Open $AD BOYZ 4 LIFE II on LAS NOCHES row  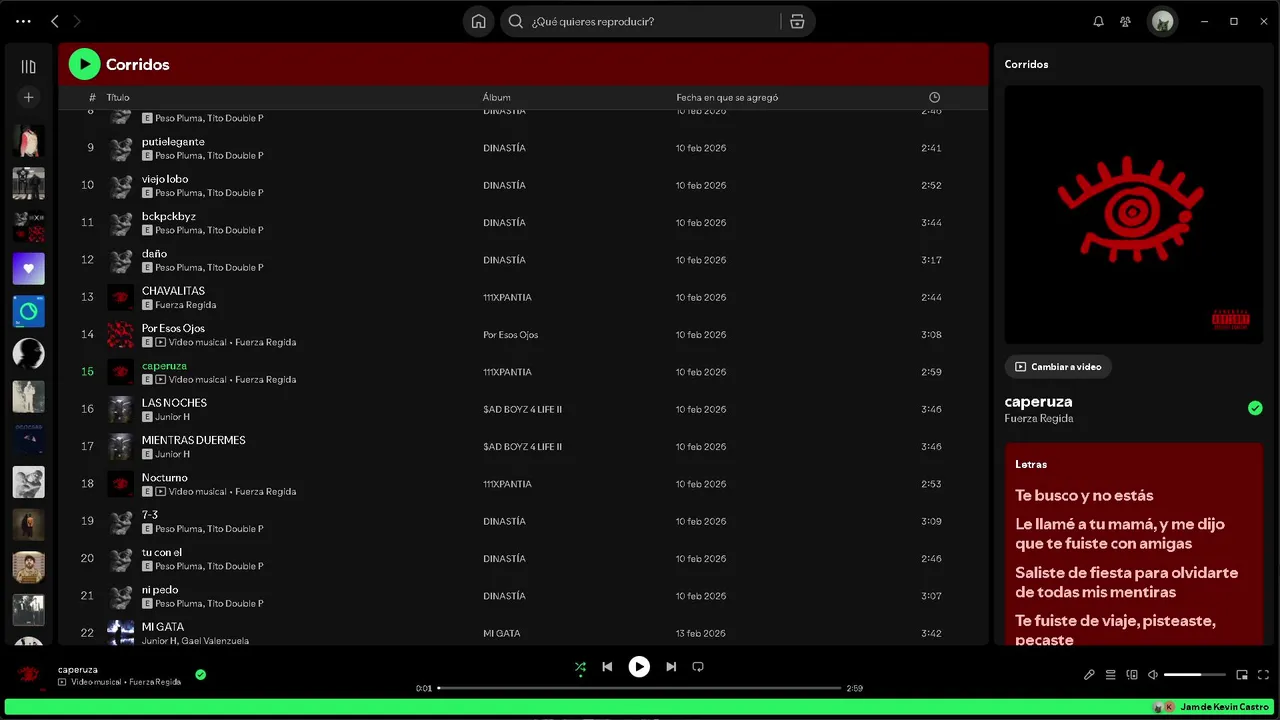522,409
